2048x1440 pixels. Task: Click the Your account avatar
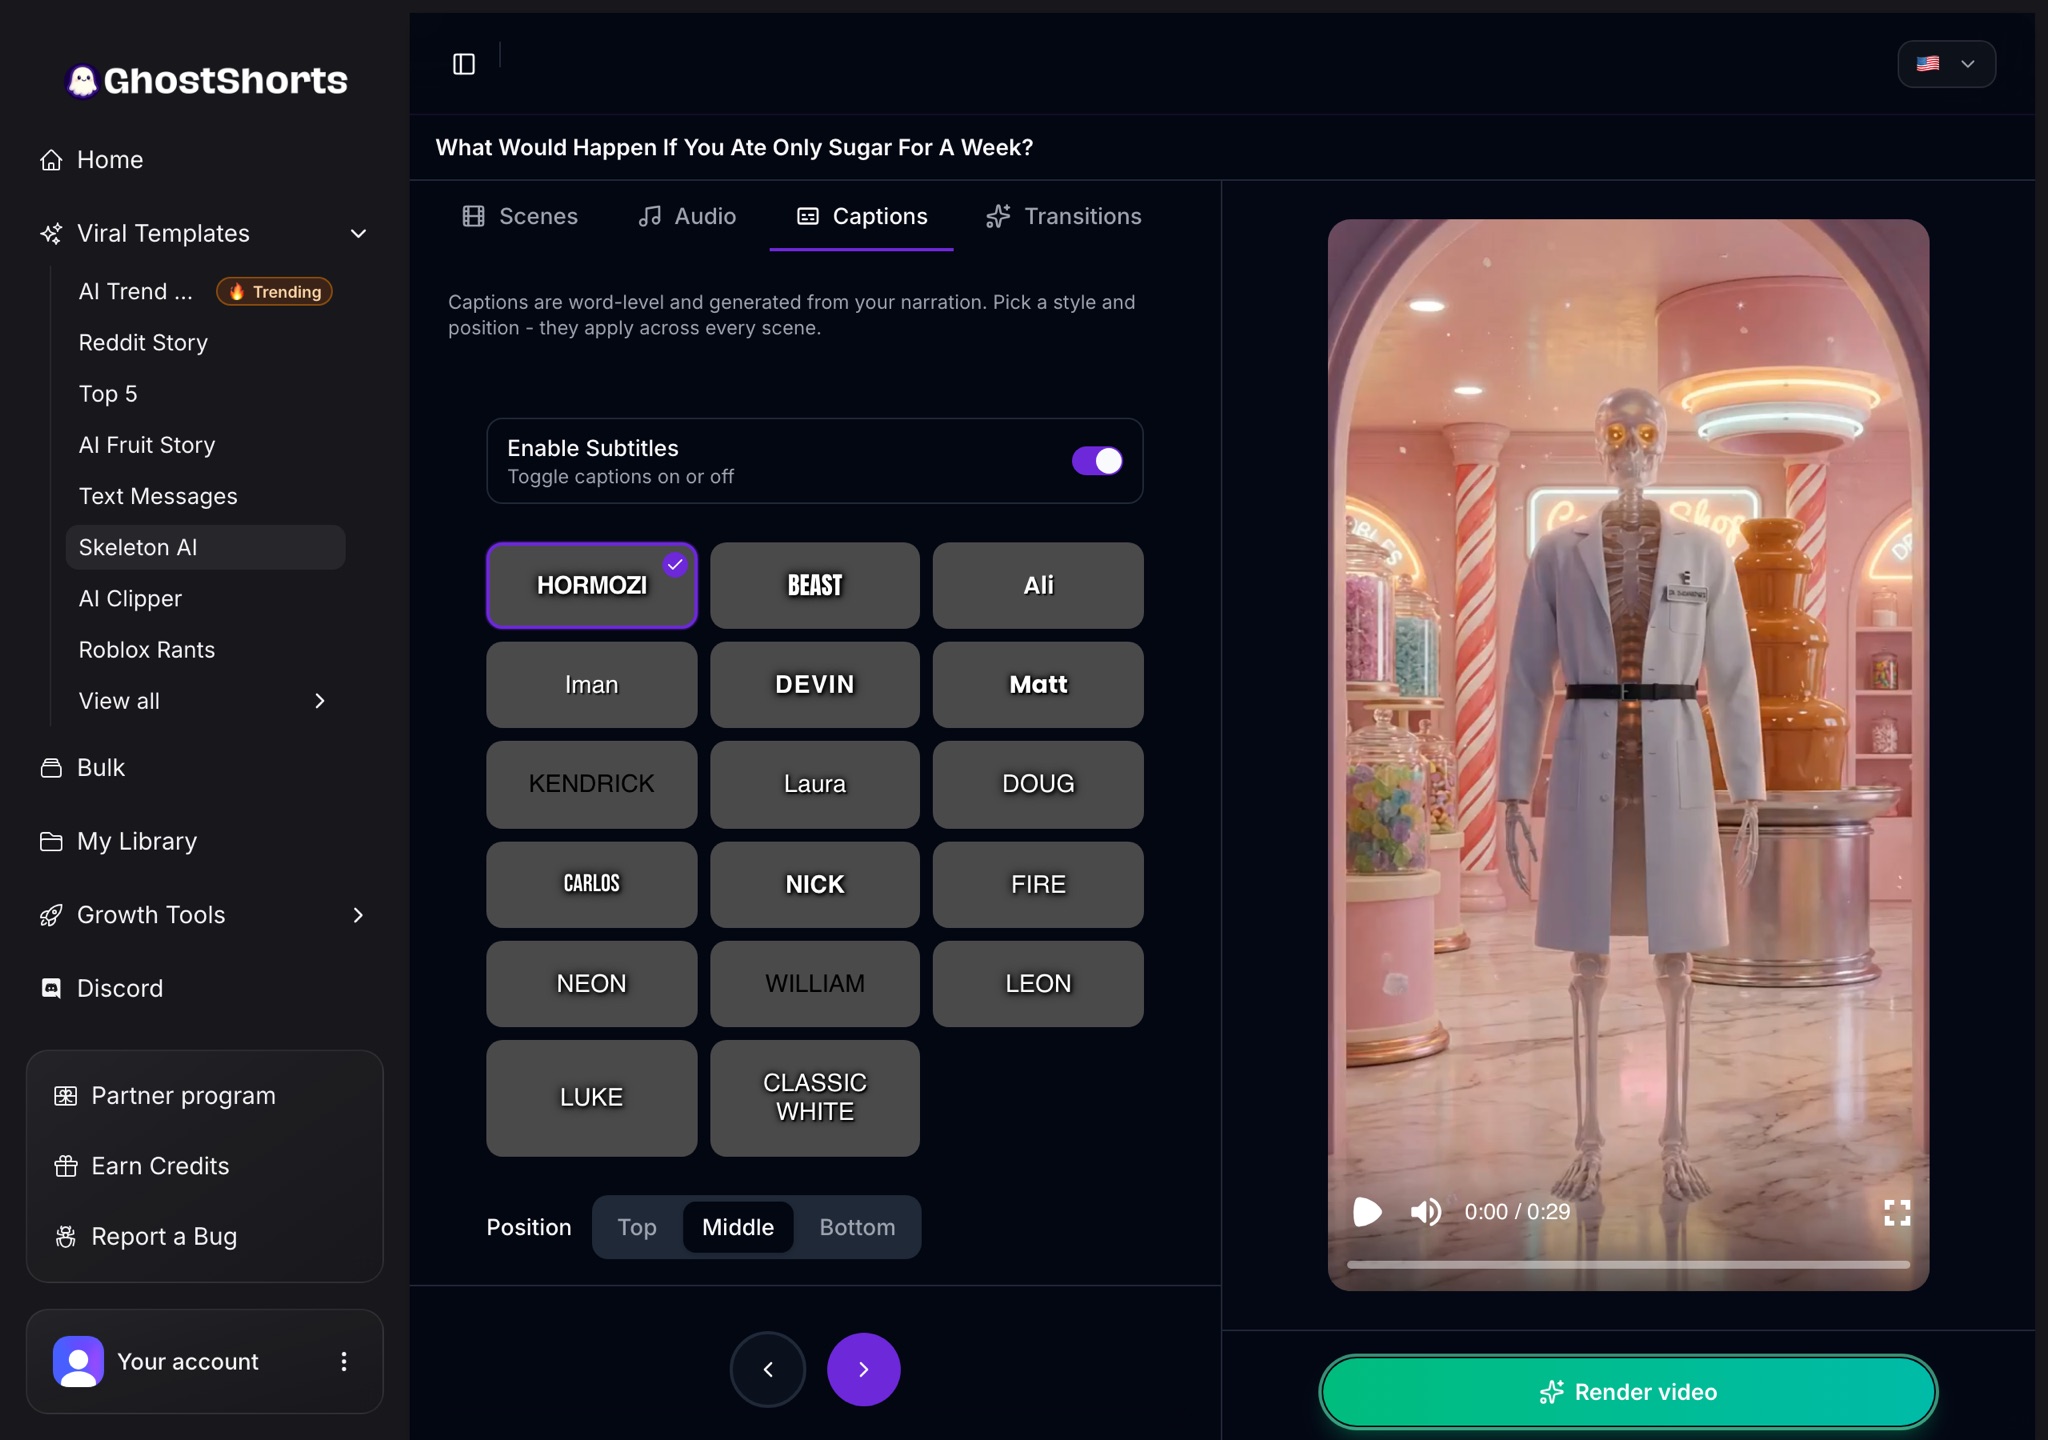pyautogui.click(x=78, y=1362)
